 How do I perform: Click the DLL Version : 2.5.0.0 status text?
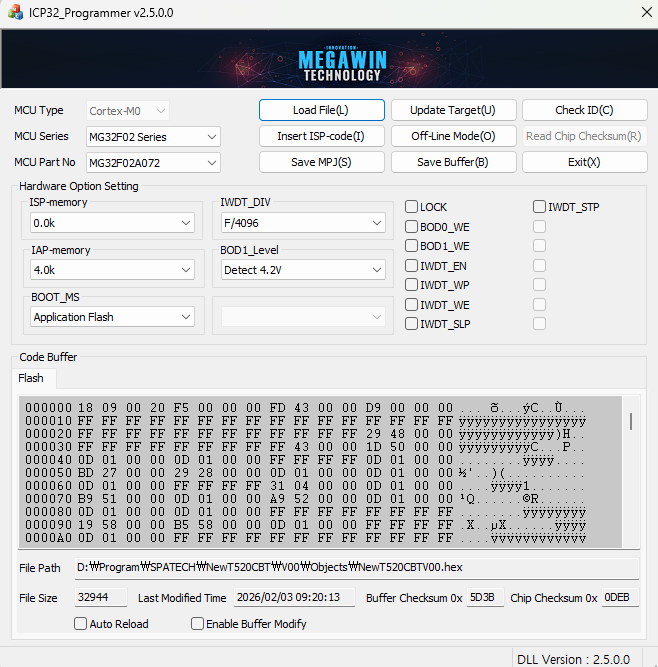[x=573, y=659]
